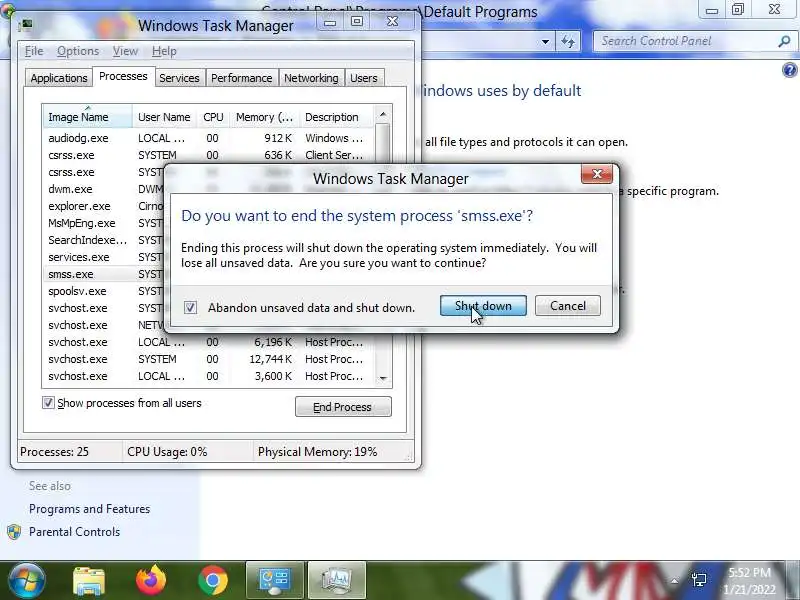Cancel the end process dialog
The height and width of the screenshot is (600, 800).
(x=567, y=306)
